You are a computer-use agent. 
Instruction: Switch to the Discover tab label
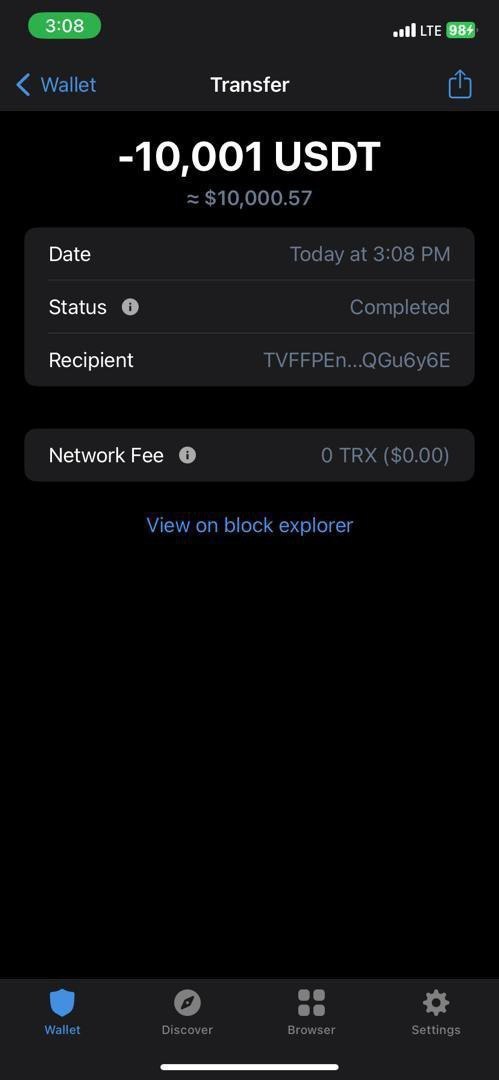pos(187,1030)
